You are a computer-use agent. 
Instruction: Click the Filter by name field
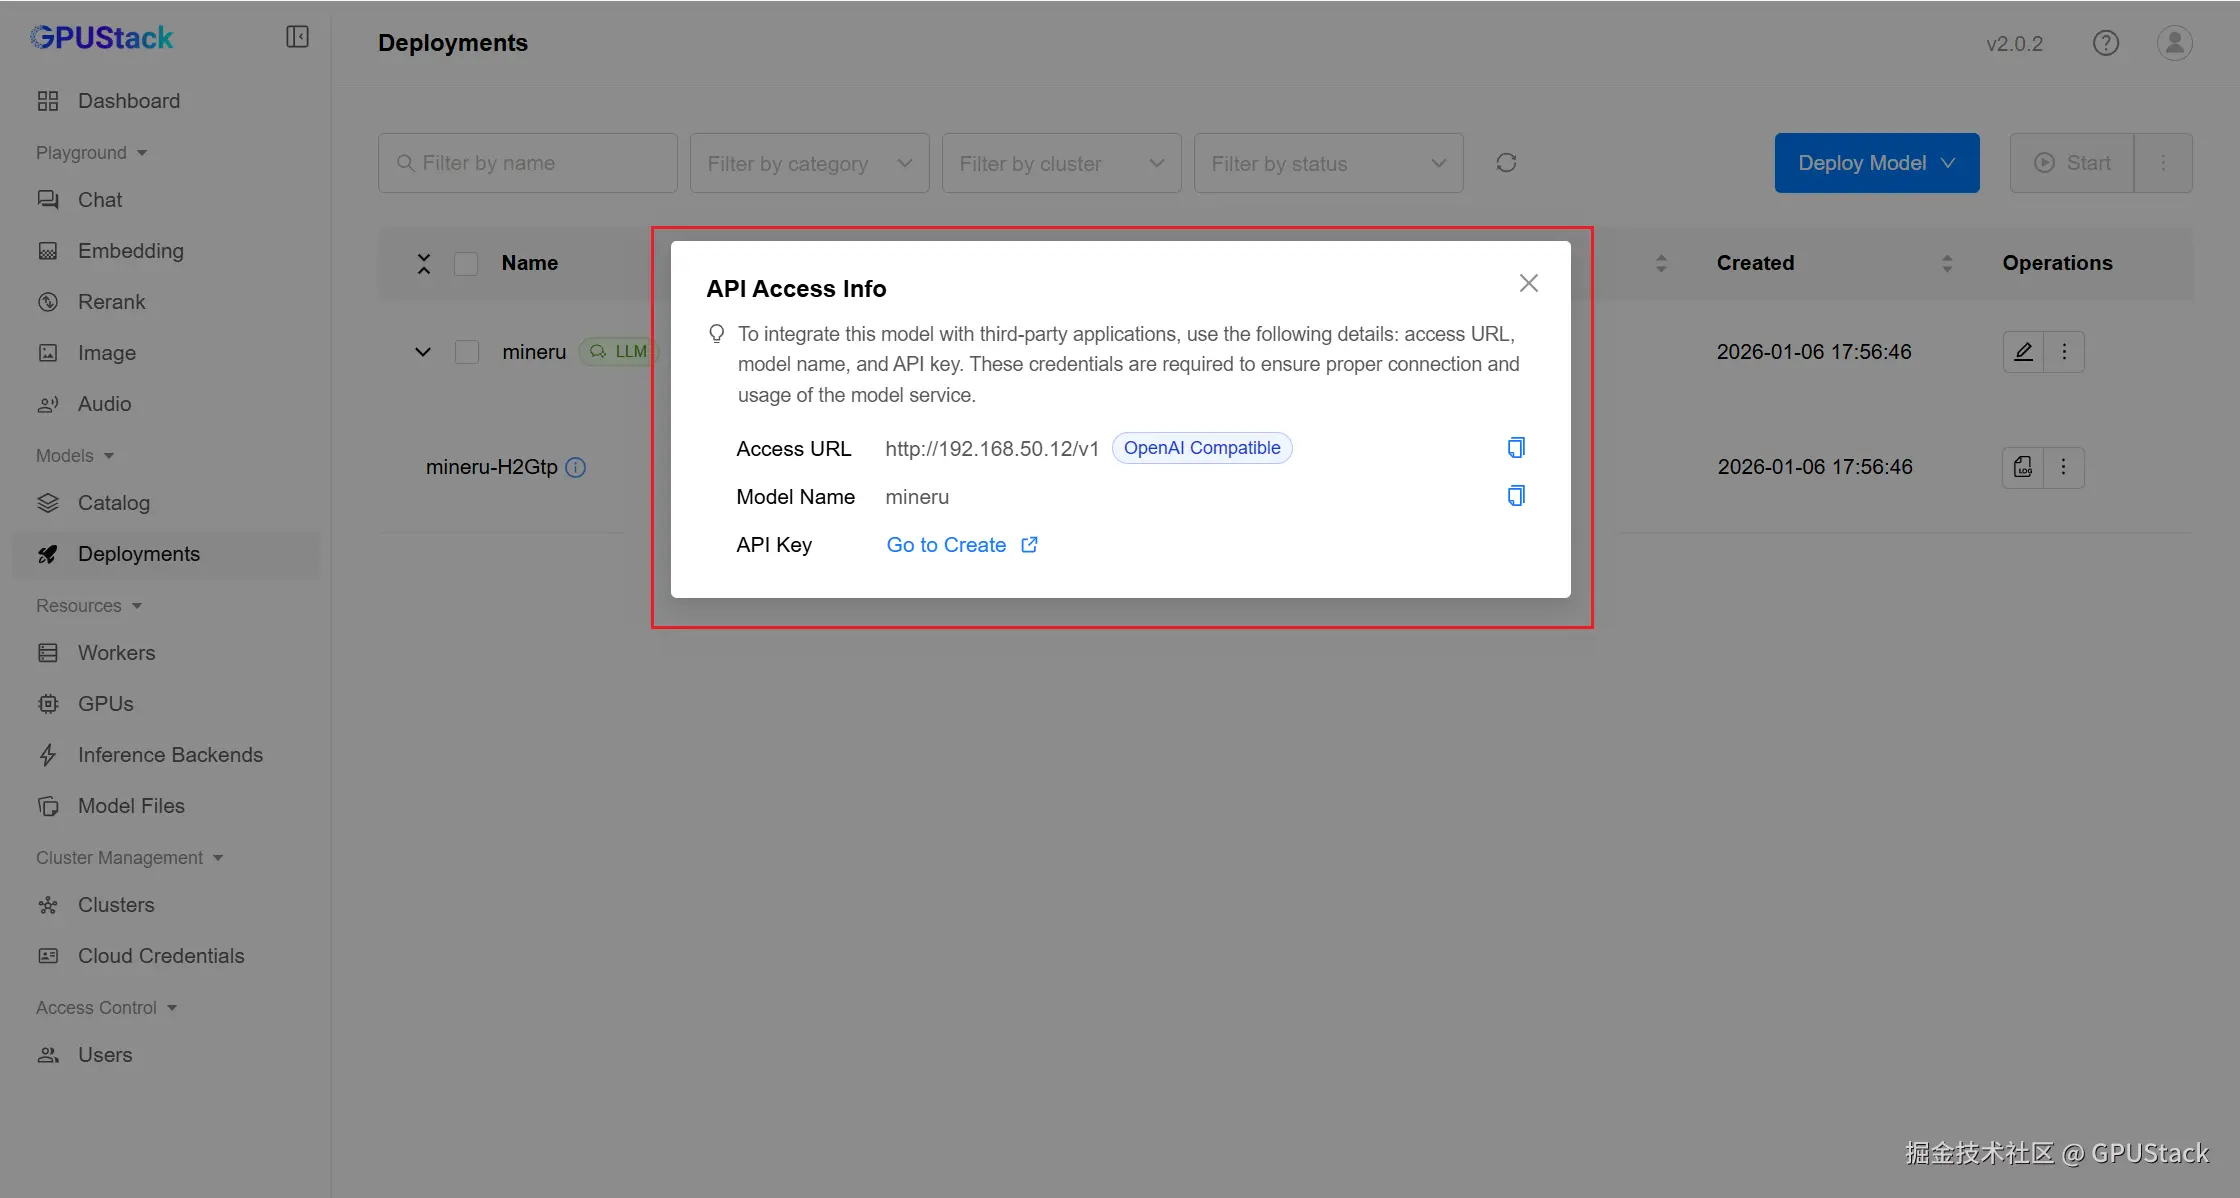528,163
